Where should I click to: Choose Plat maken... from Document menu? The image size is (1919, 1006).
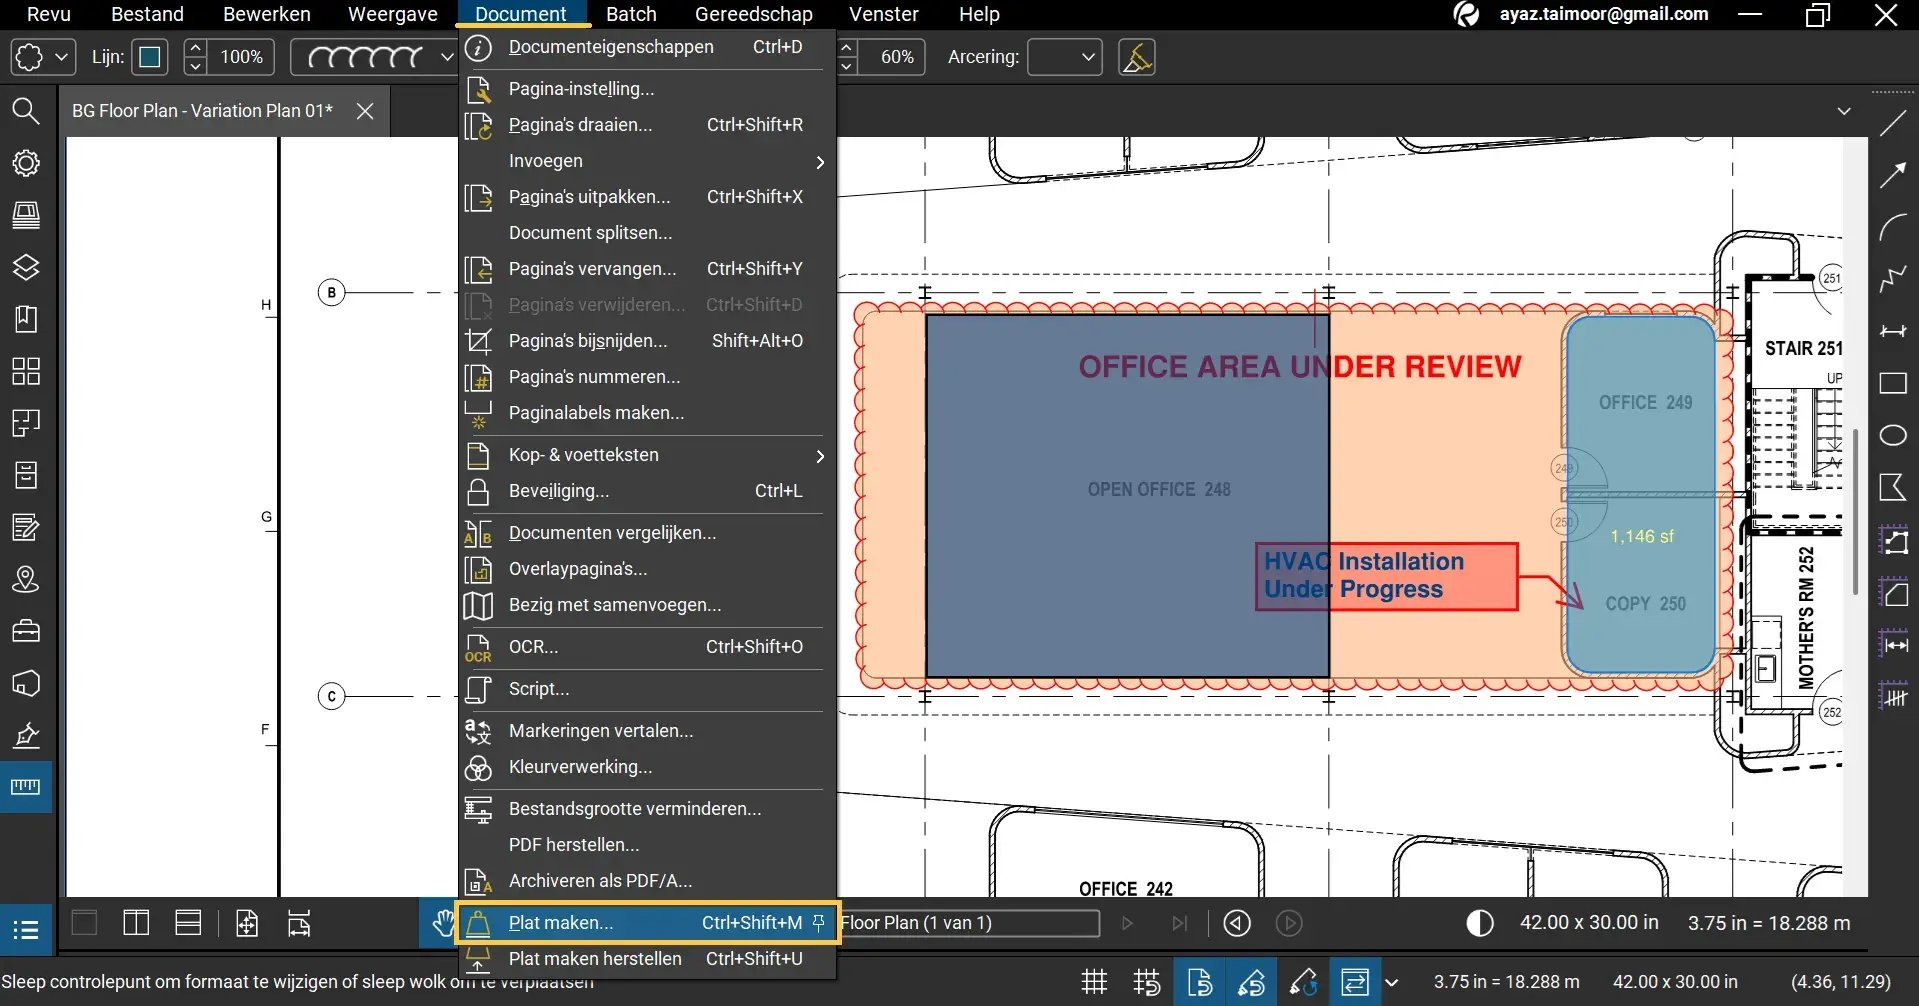pos(647,923)
